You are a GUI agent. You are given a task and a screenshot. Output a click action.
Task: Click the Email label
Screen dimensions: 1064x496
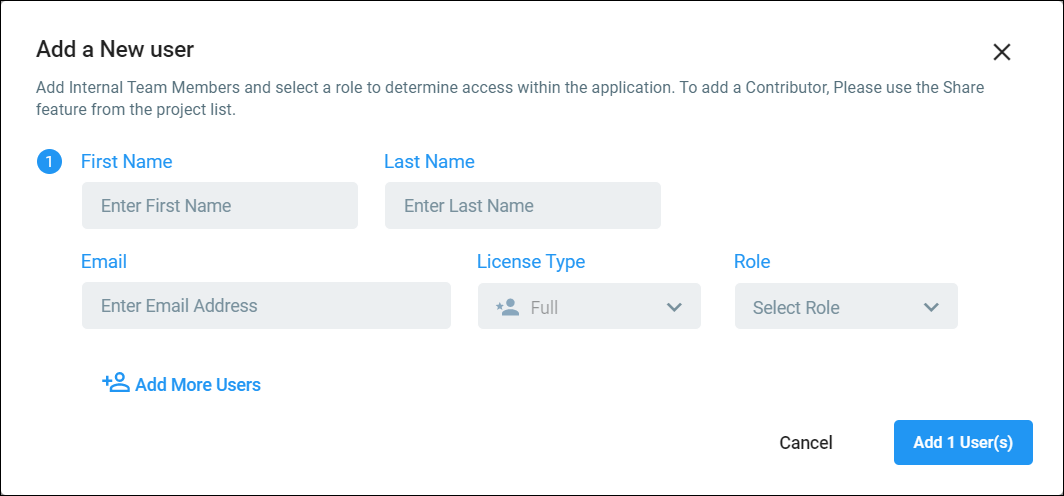click(x=104, y=261)
